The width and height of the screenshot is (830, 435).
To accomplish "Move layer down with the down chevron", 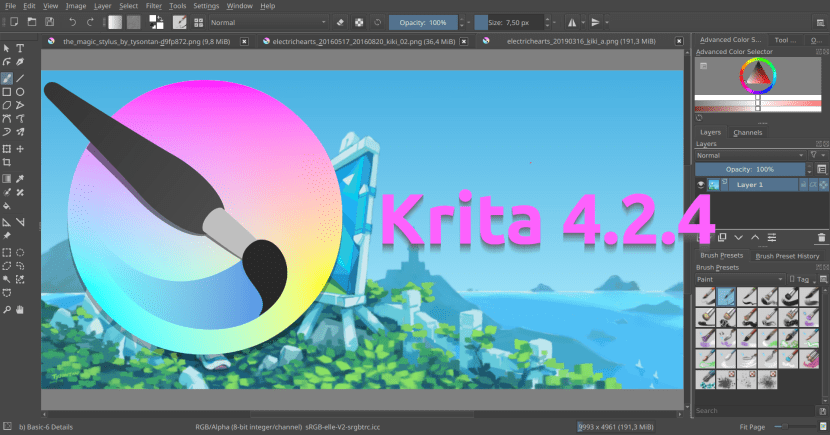I will (738, 238).
